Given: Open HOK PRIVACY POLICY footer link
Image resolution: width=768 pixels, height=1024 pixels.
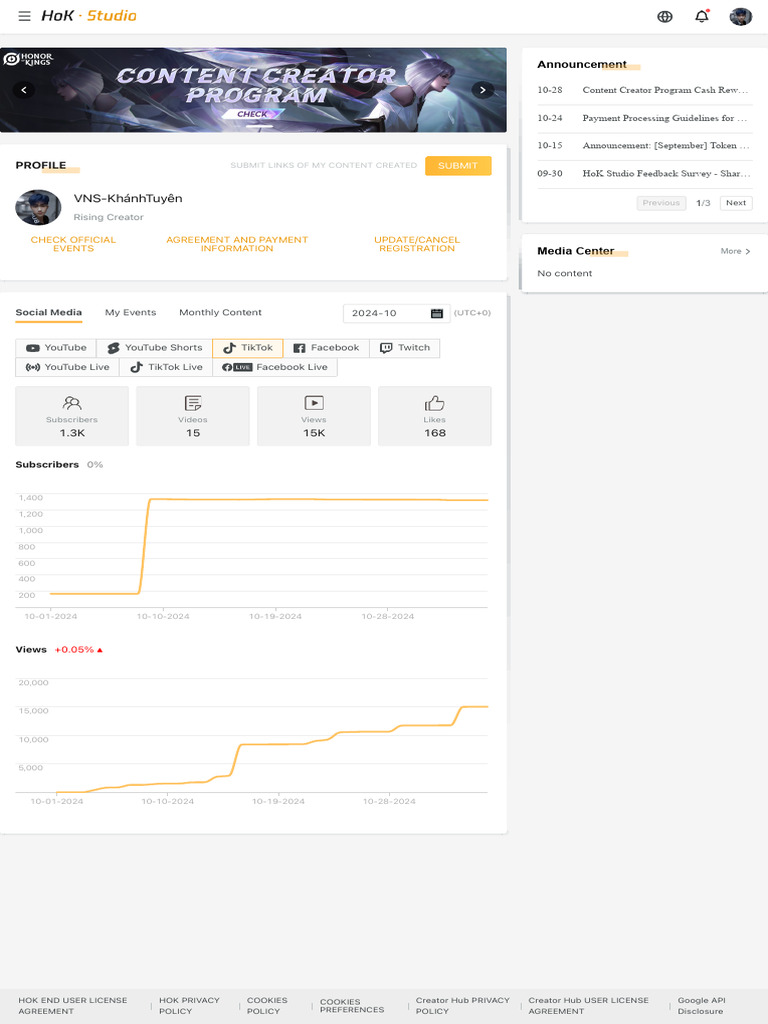Looking at the screenshot, I should [189, 1006].
